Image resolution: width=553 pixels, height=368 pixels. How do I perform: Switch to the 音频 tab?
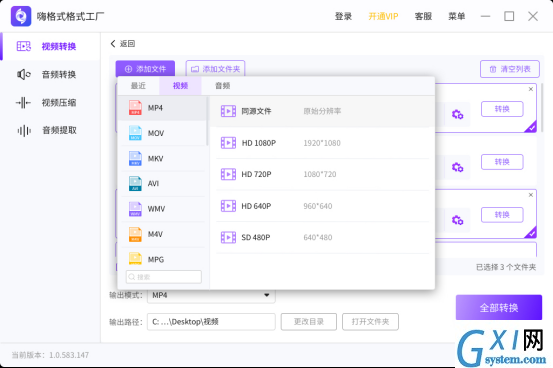[223, 86]
